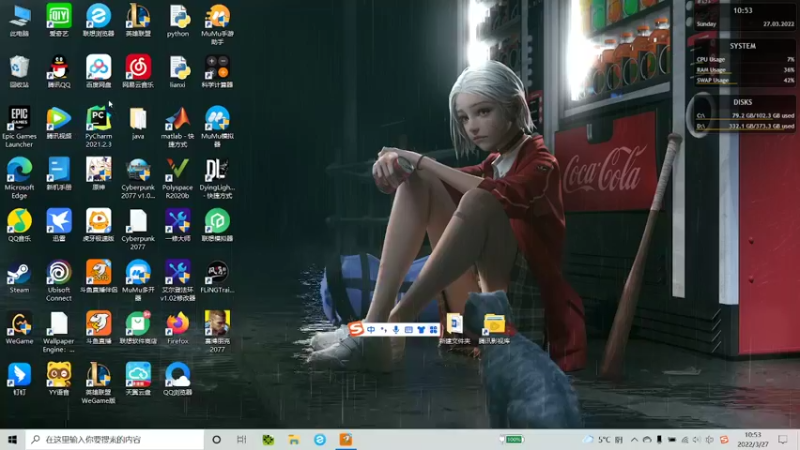The image size is (800, 450).
Task: Open the python file on the desktop
Action: click(x=178, y=20)
